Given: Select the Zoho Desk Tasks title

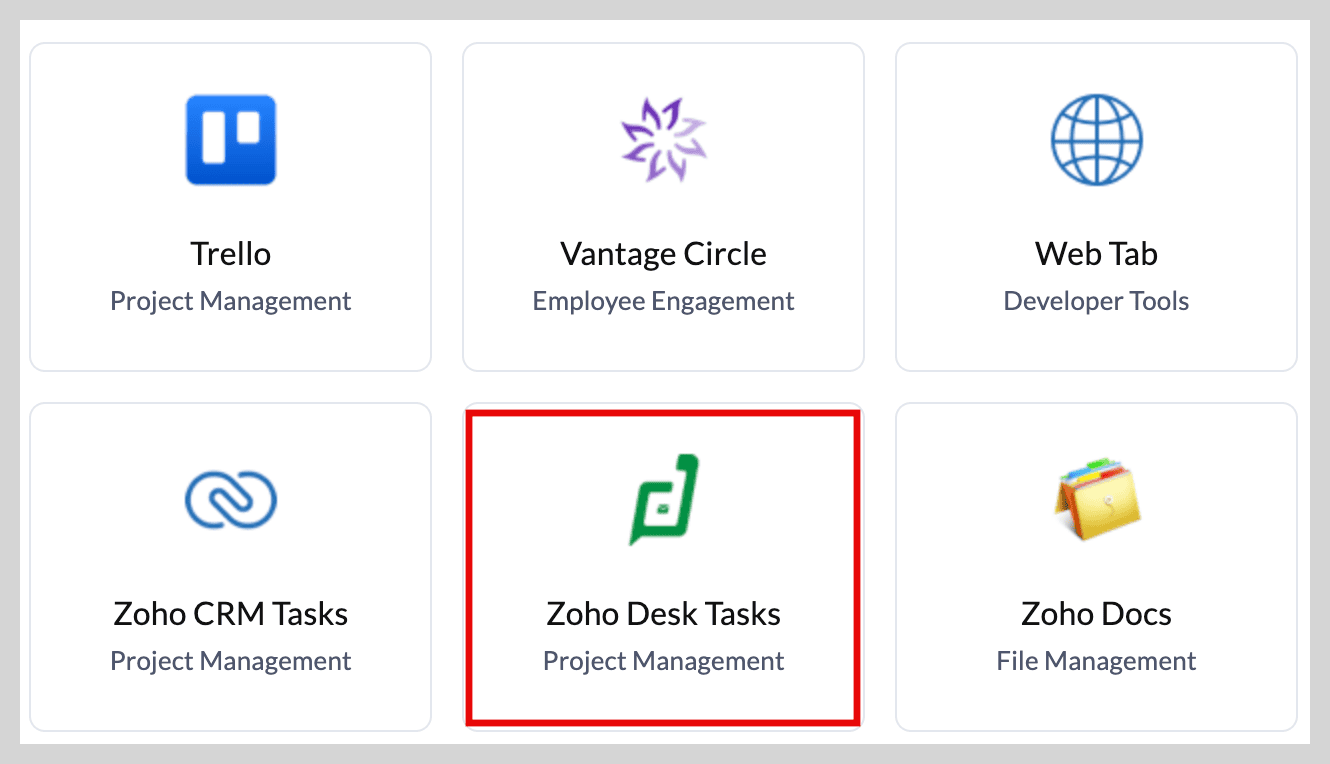Looking at the screenshot, I should 663,614.
